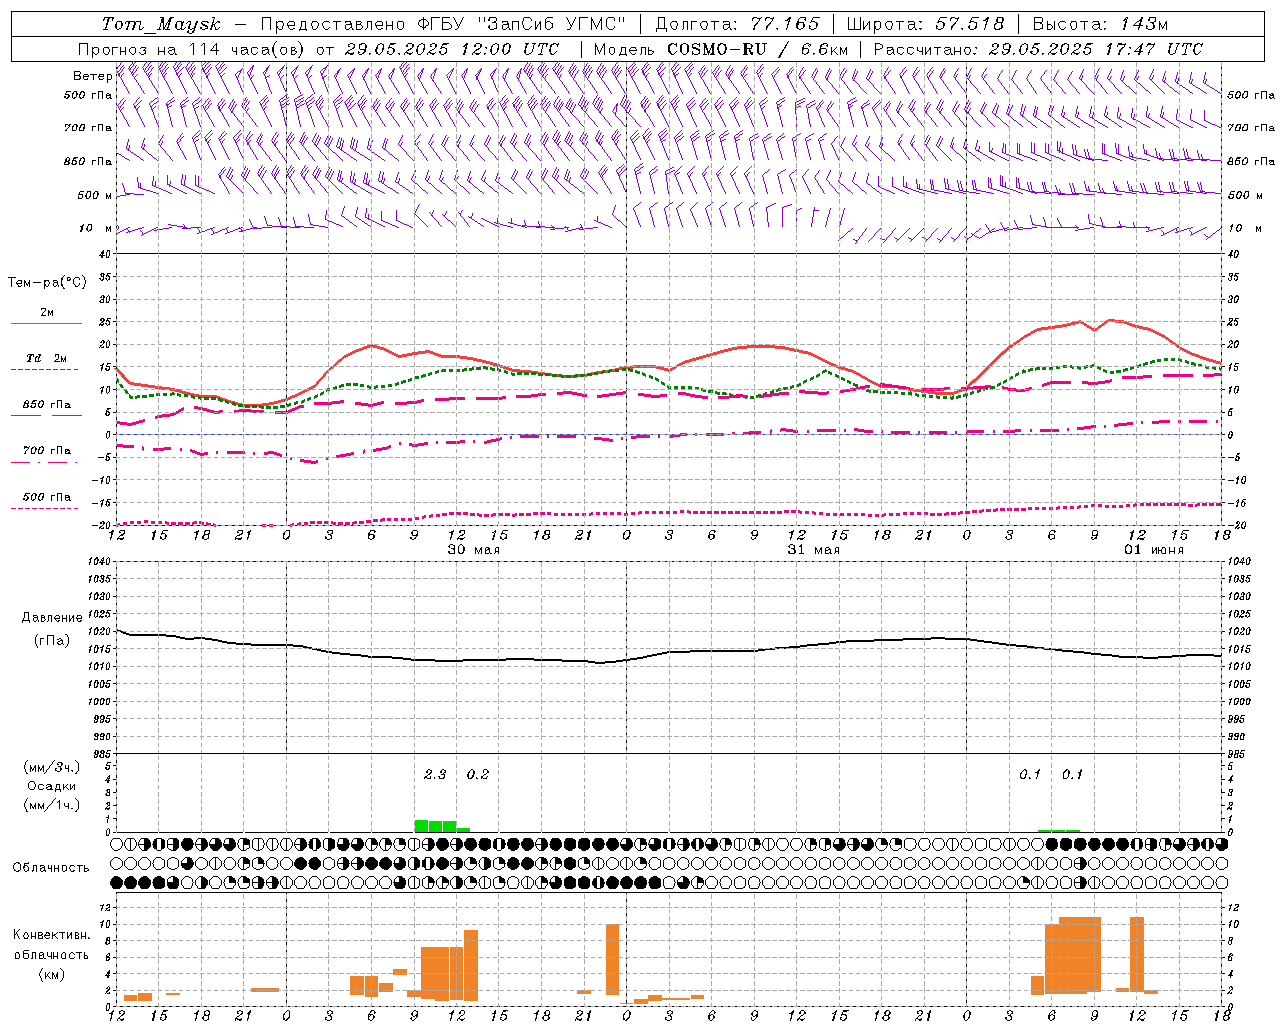Click the '2.3' precipitation amount value
1280x1024 pixels.
[435, 775]
